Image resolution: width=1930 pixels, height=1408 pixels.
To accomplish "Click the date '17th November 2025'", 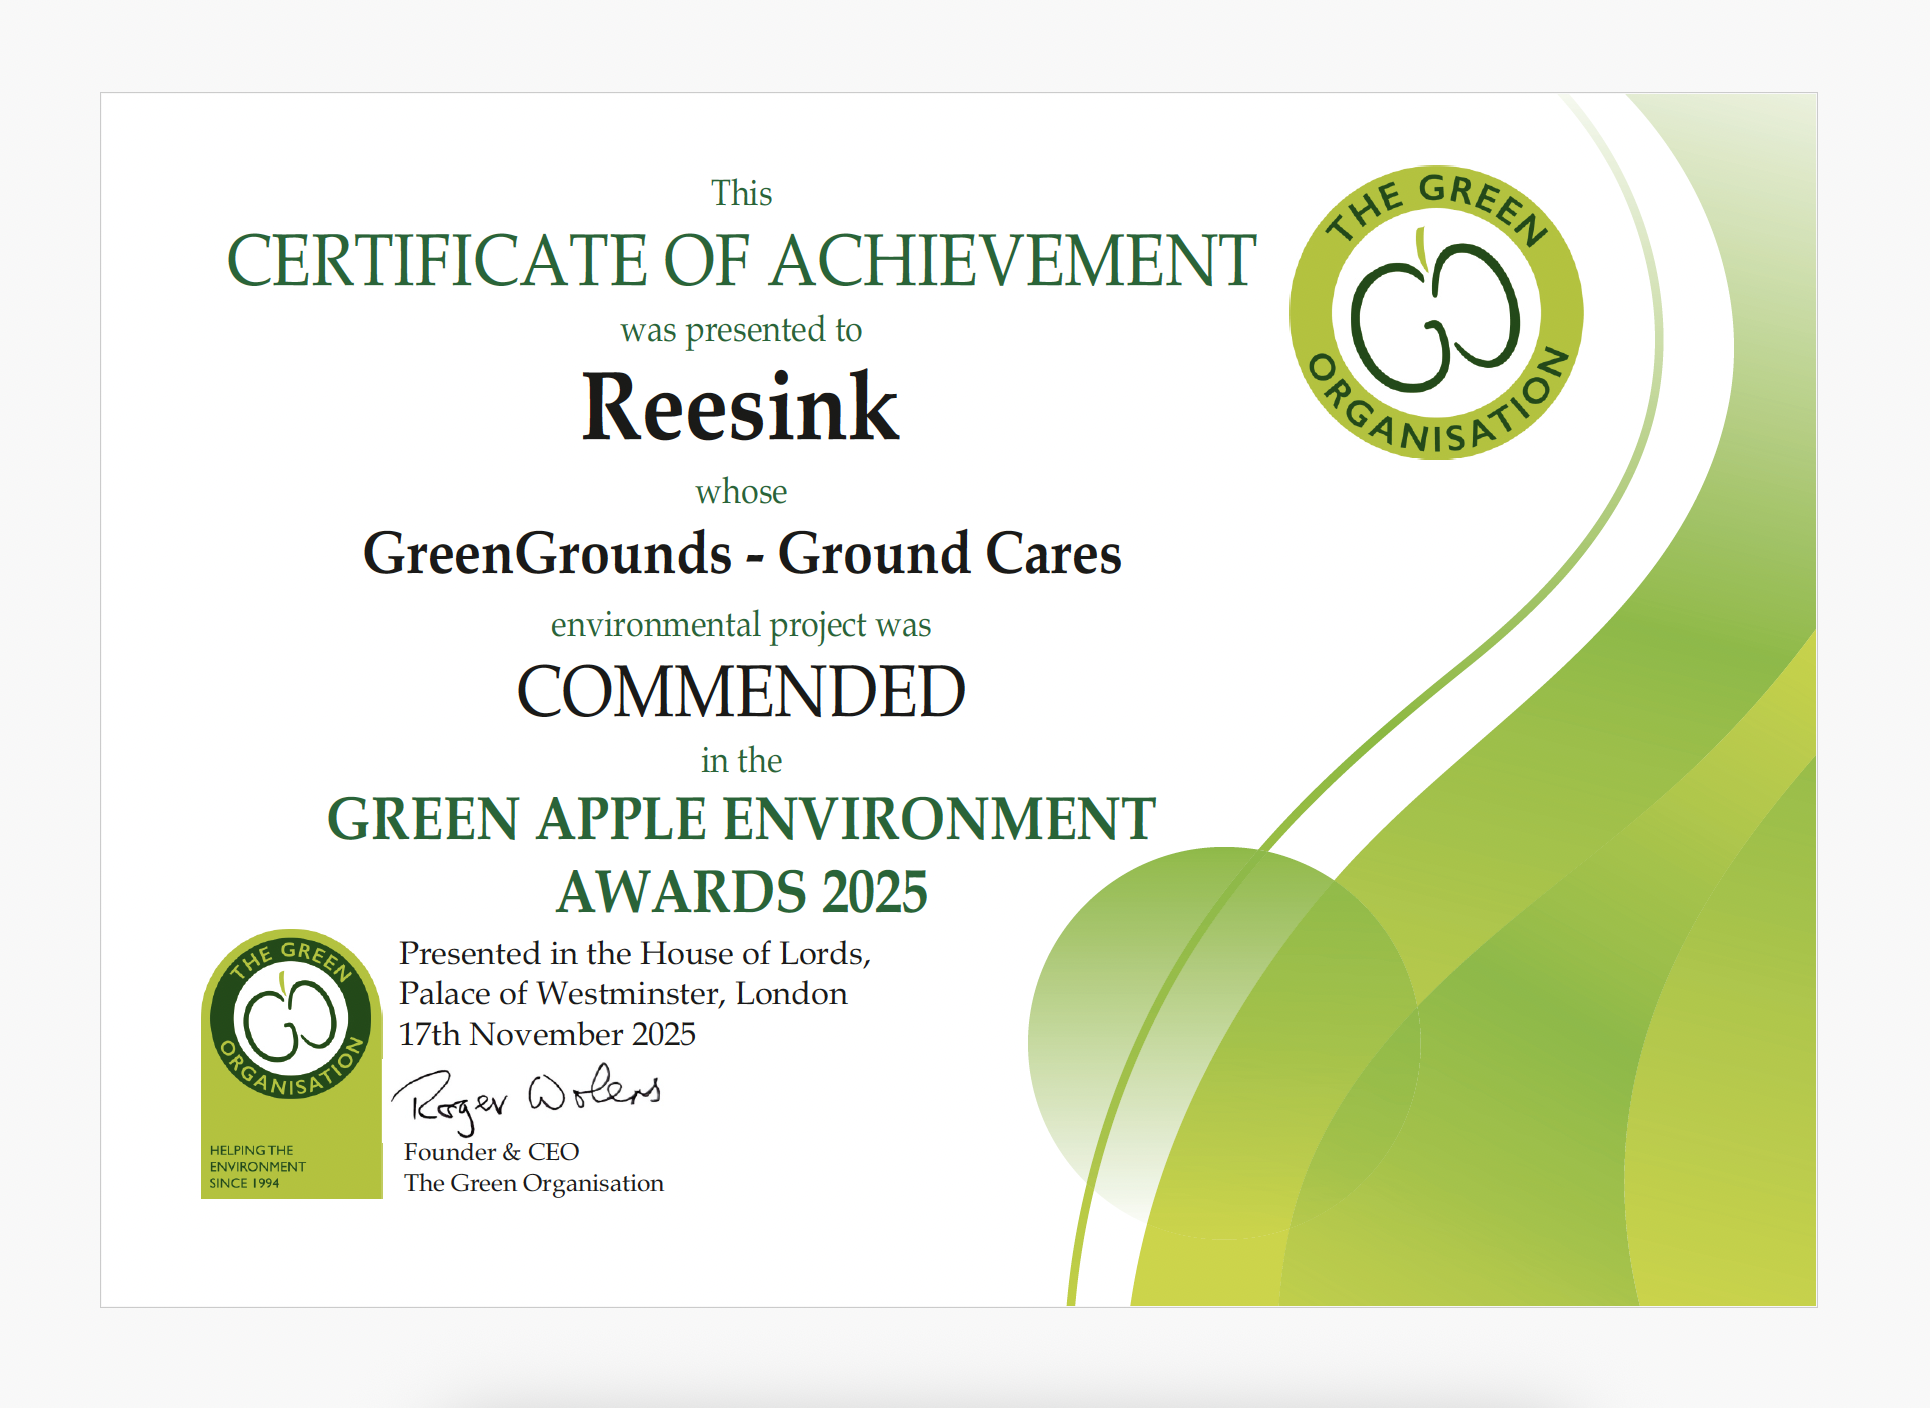I will [x=546, y=1034].
